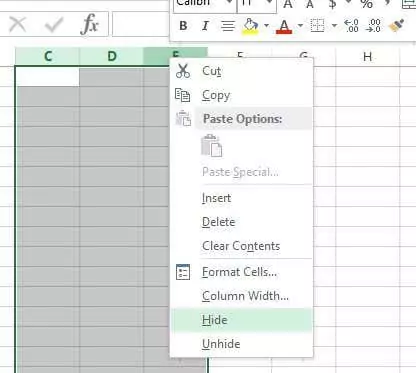This screenshot has width=416, height=373.
Task: Click the Copy pages icon
Action: click(x=183, y=95)
